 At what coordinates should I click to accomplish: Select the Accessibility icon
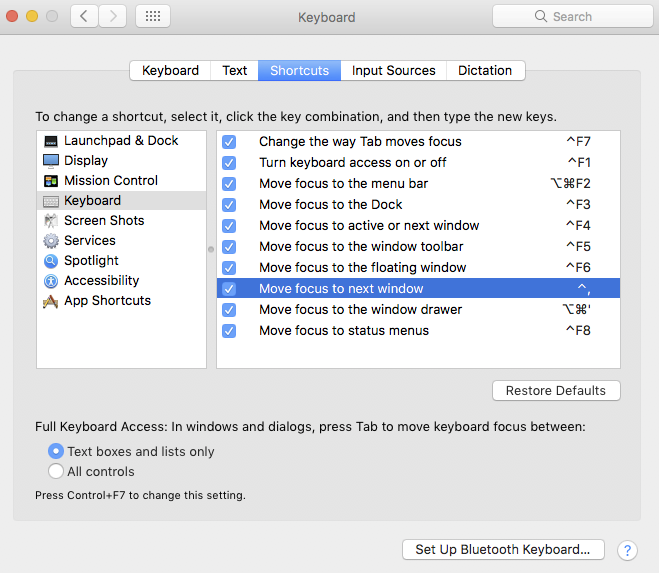click(x=51, y=281)
